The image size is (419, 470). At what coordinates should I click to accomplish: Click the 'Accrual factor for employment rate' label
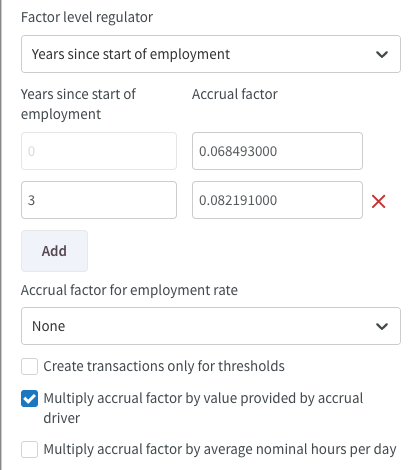pos(129,290)
